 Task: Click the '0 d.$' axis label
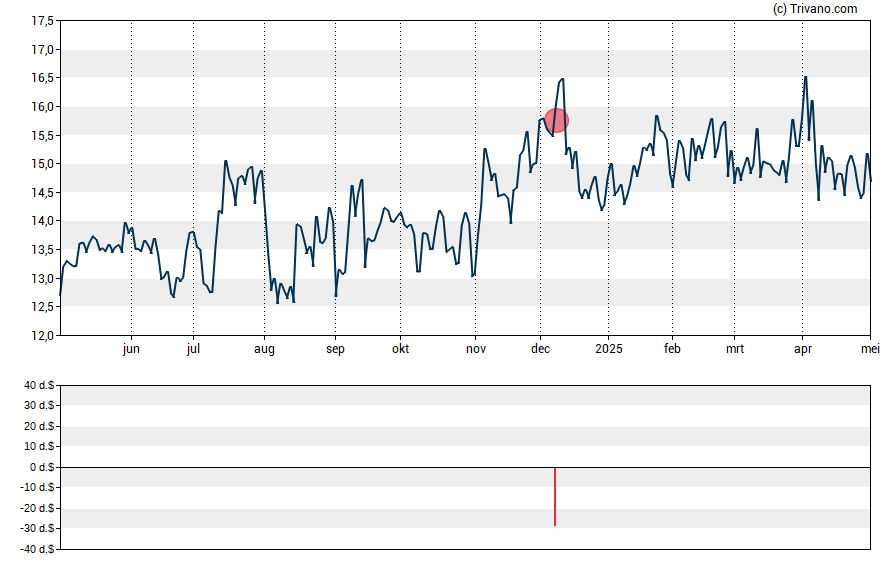pyautogui.click(x=42, y=467)
